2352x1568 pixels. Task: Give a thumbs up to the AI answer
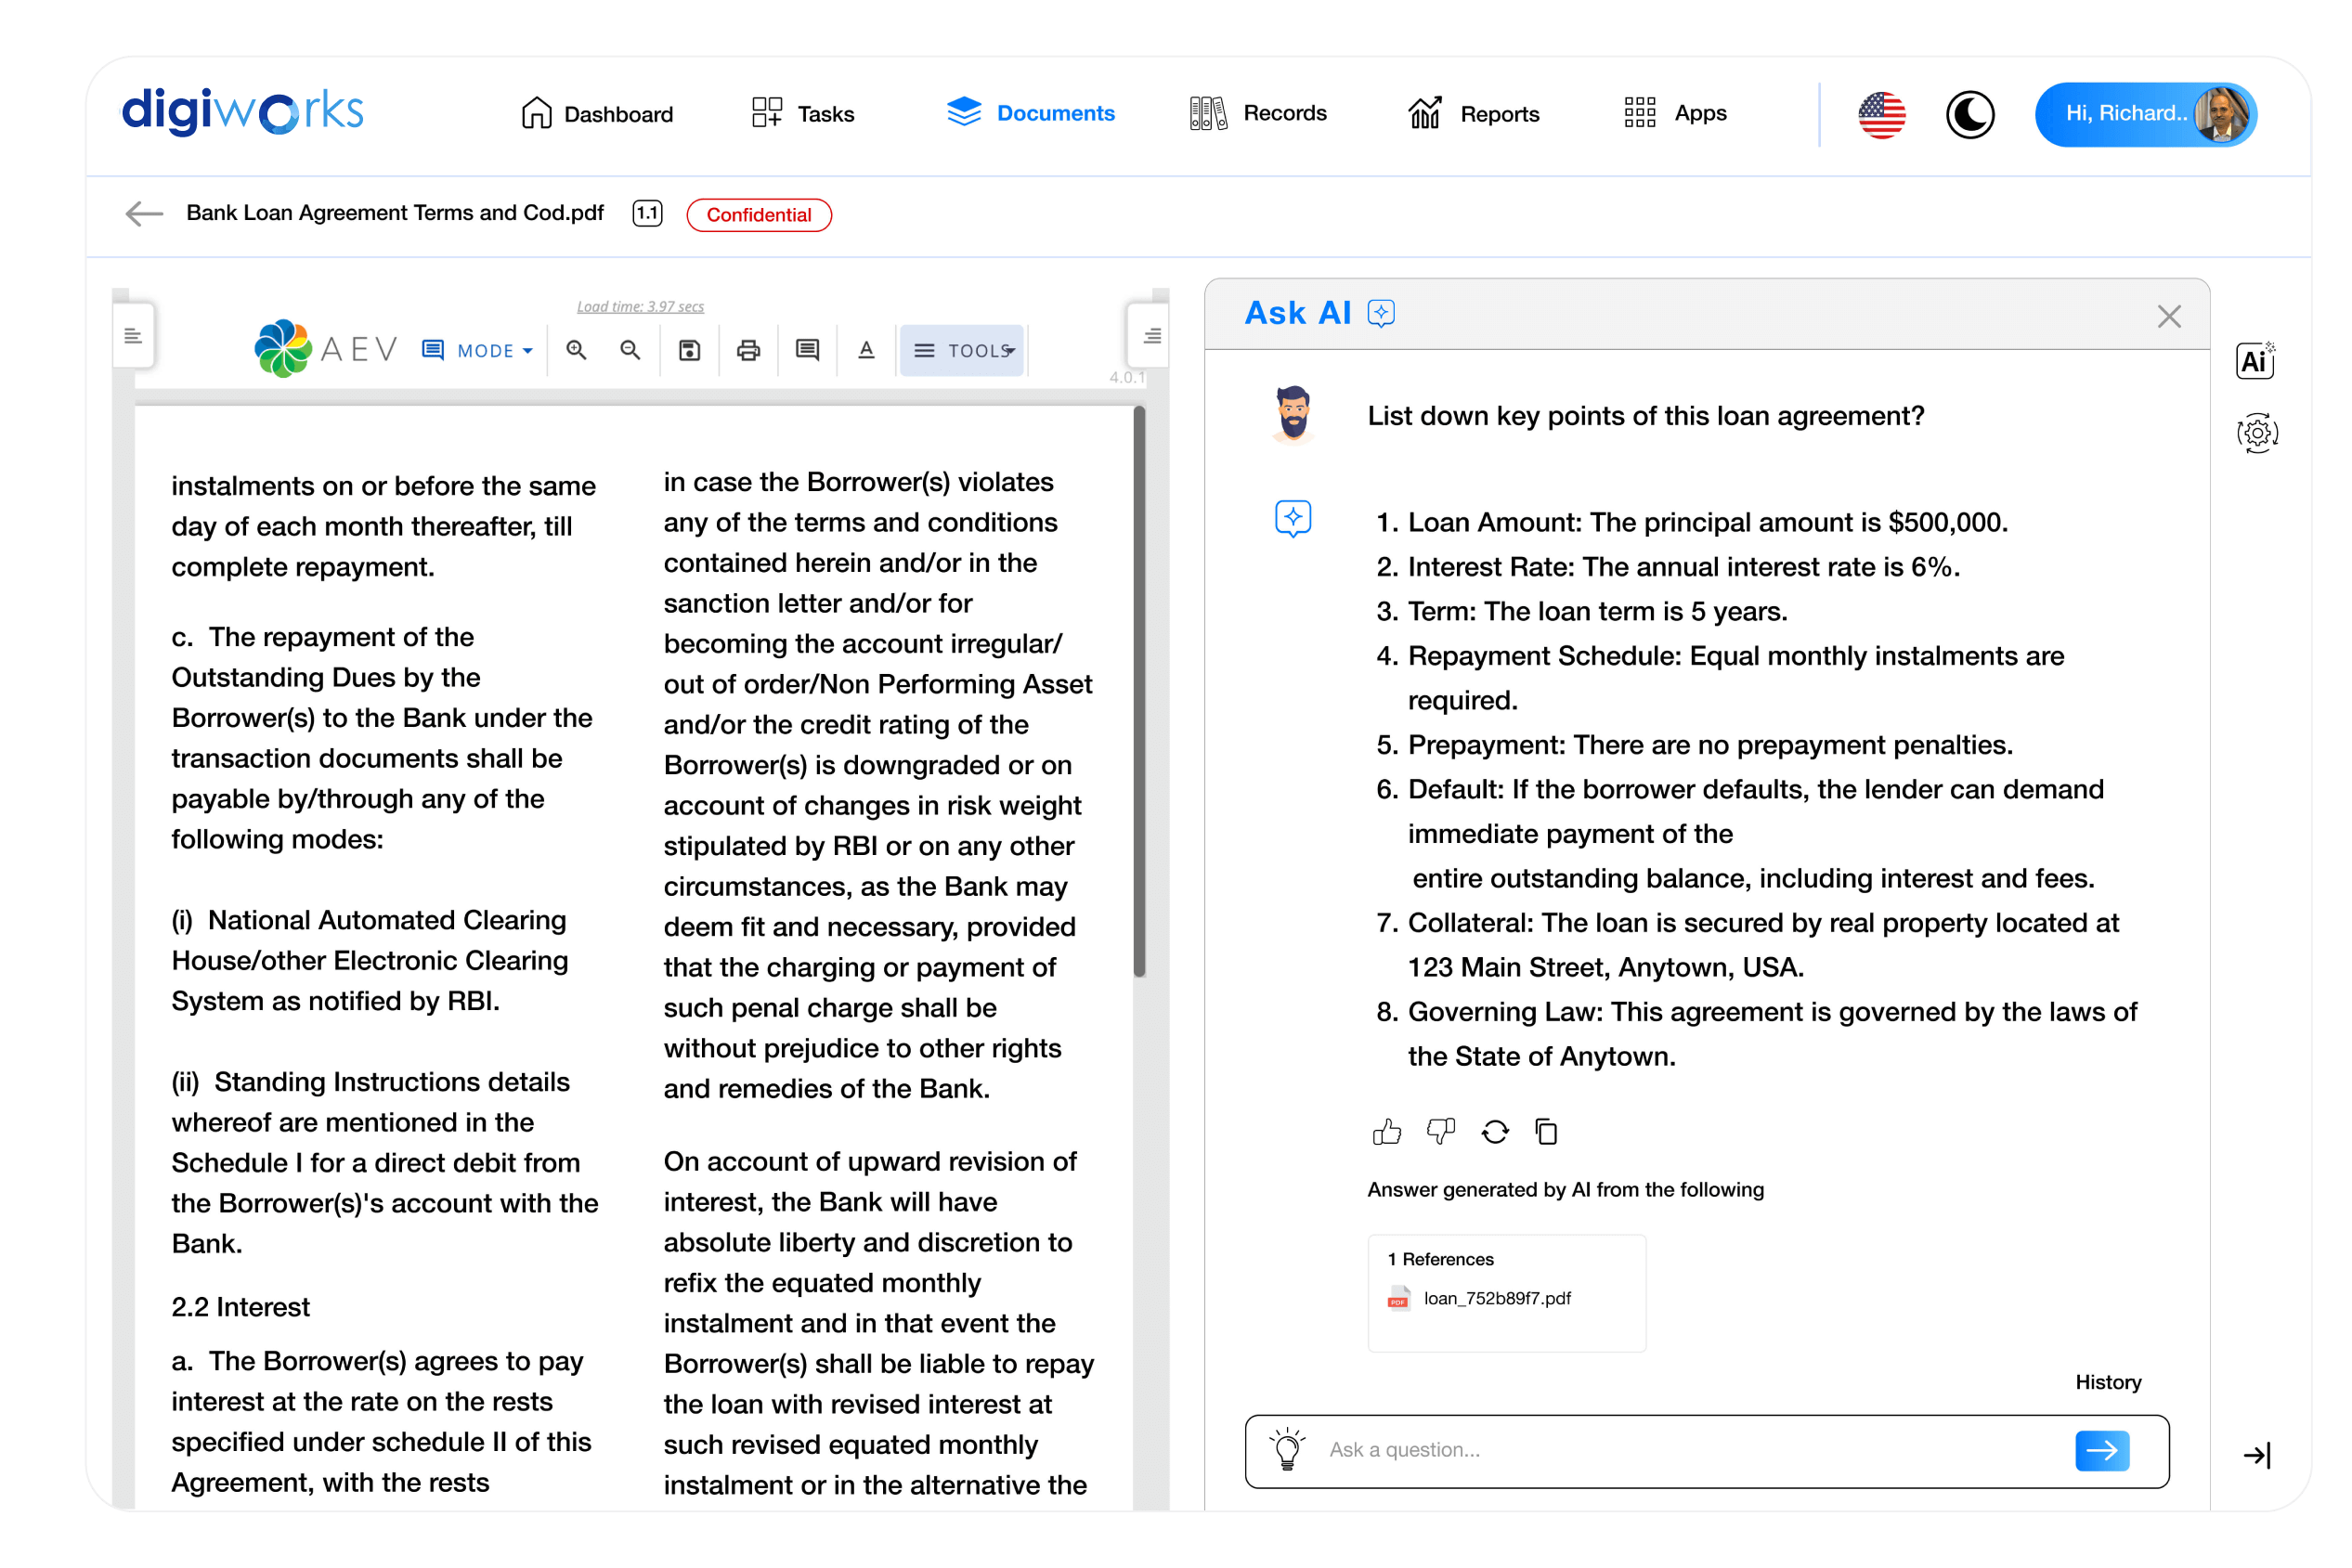pyautogui.click(x=1386, y=1131)
